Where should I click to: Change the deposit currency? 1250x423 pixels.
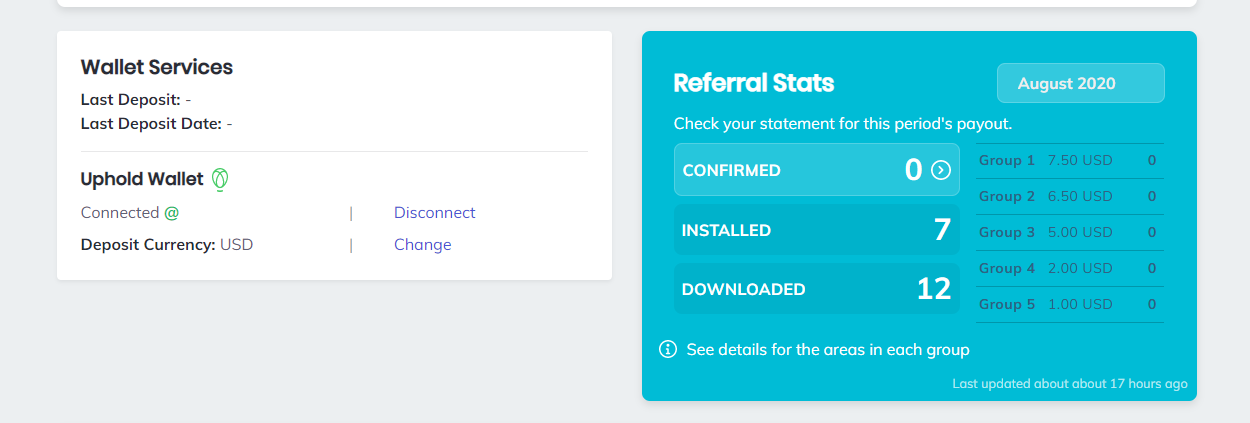(422, 245)
